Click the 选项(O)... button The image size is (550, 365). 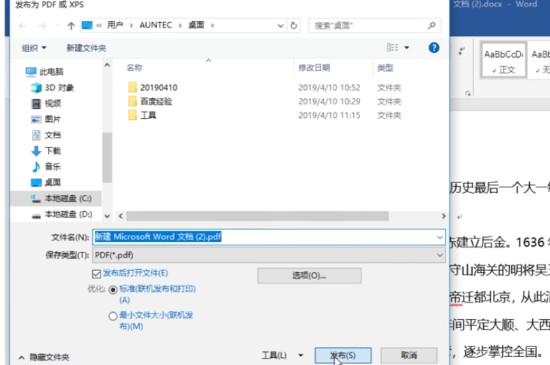(309, 276)
